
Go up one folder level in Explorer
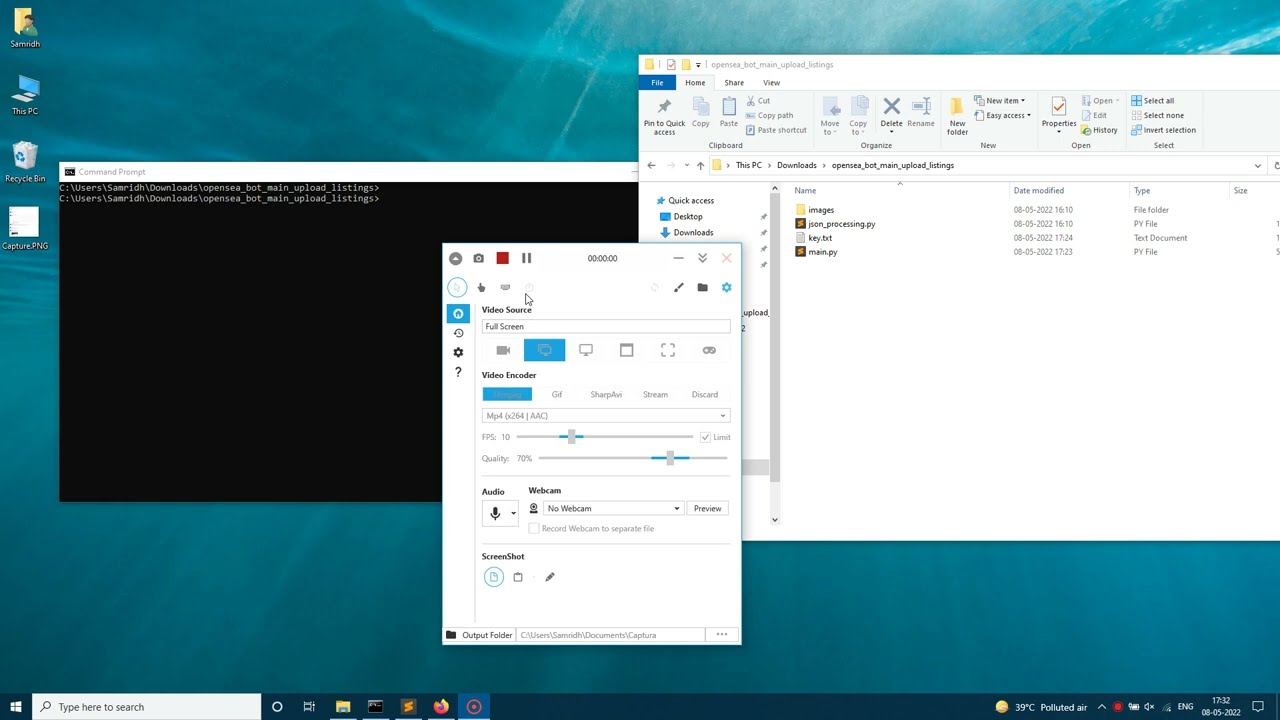(700, 166)
